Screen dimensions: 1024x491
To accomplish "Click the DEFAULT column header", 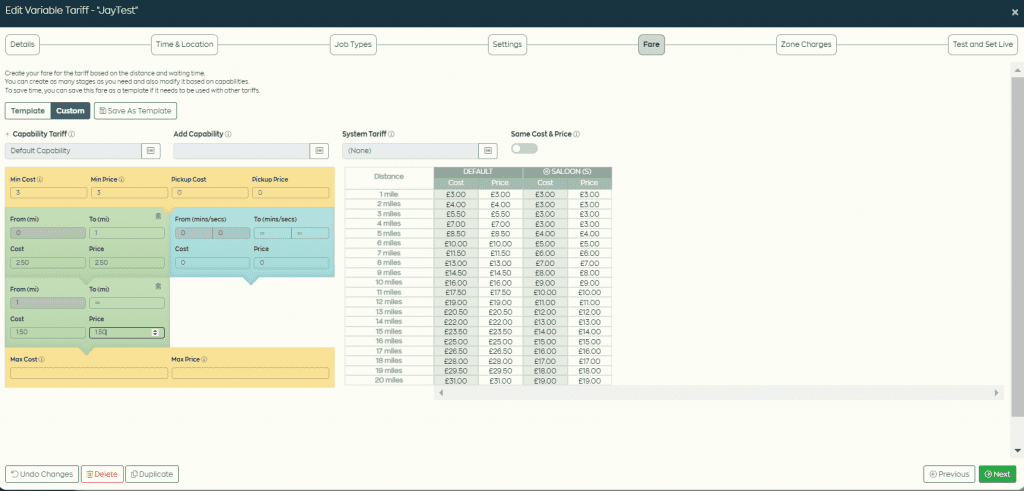I will [x=478, y=172].
